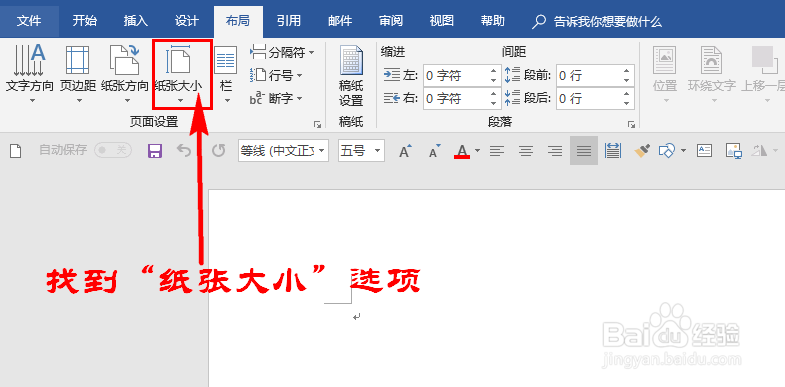The width and height of the screenshot is (785, 387).
Task: Toggle the 自动保存 autosave switch
Action: (x=113, y=150)
